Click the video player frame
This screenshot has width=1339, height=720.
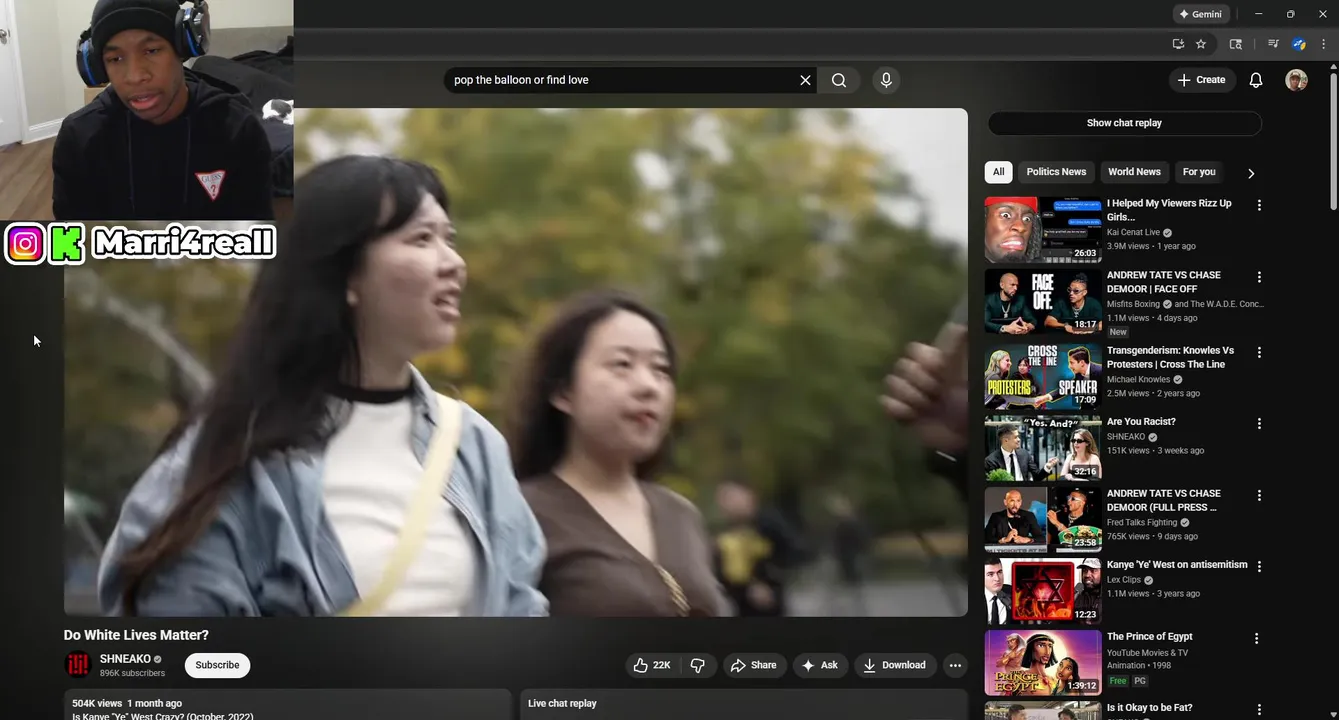coord(516,362)
